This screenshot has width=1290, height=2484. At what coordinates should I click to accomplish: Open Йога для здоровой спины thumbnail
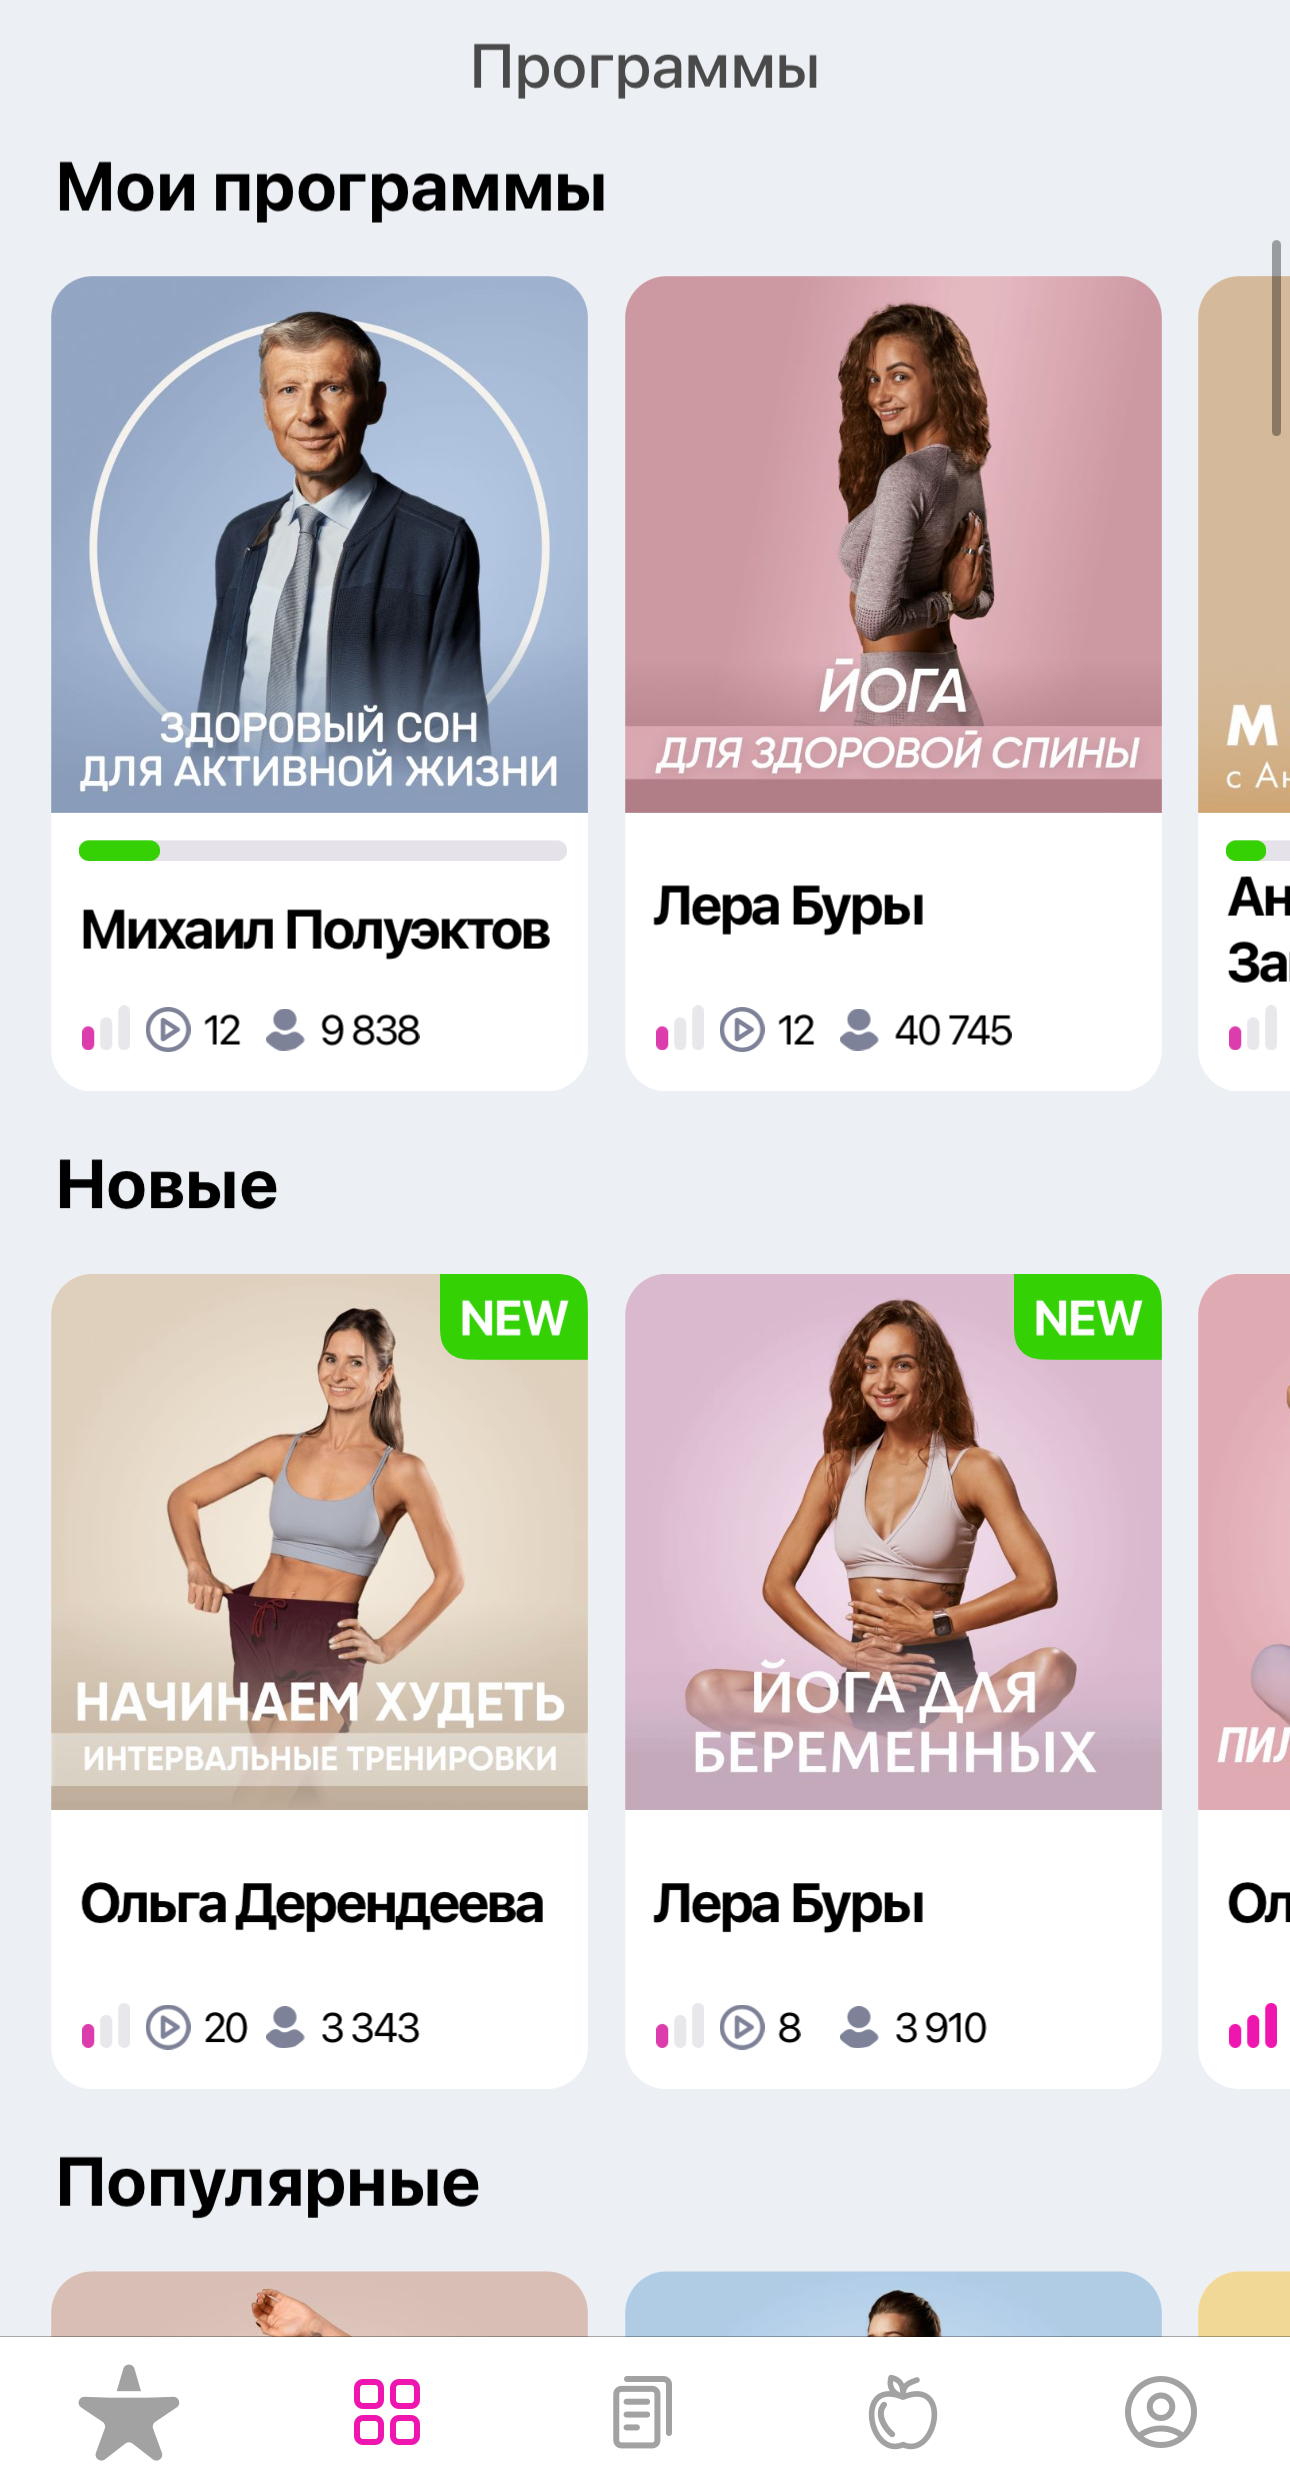point(893,544)
